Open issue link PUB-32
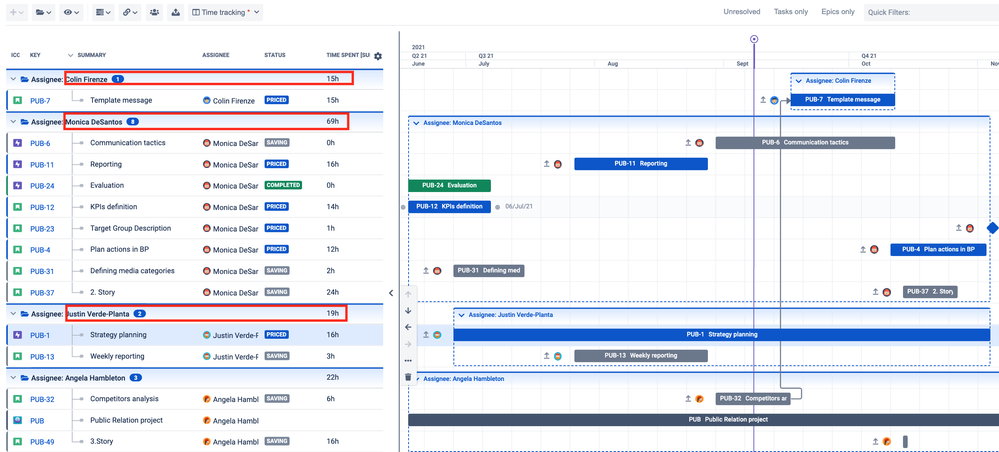Viewport: 999px width, 452px height. click(42, 399)
